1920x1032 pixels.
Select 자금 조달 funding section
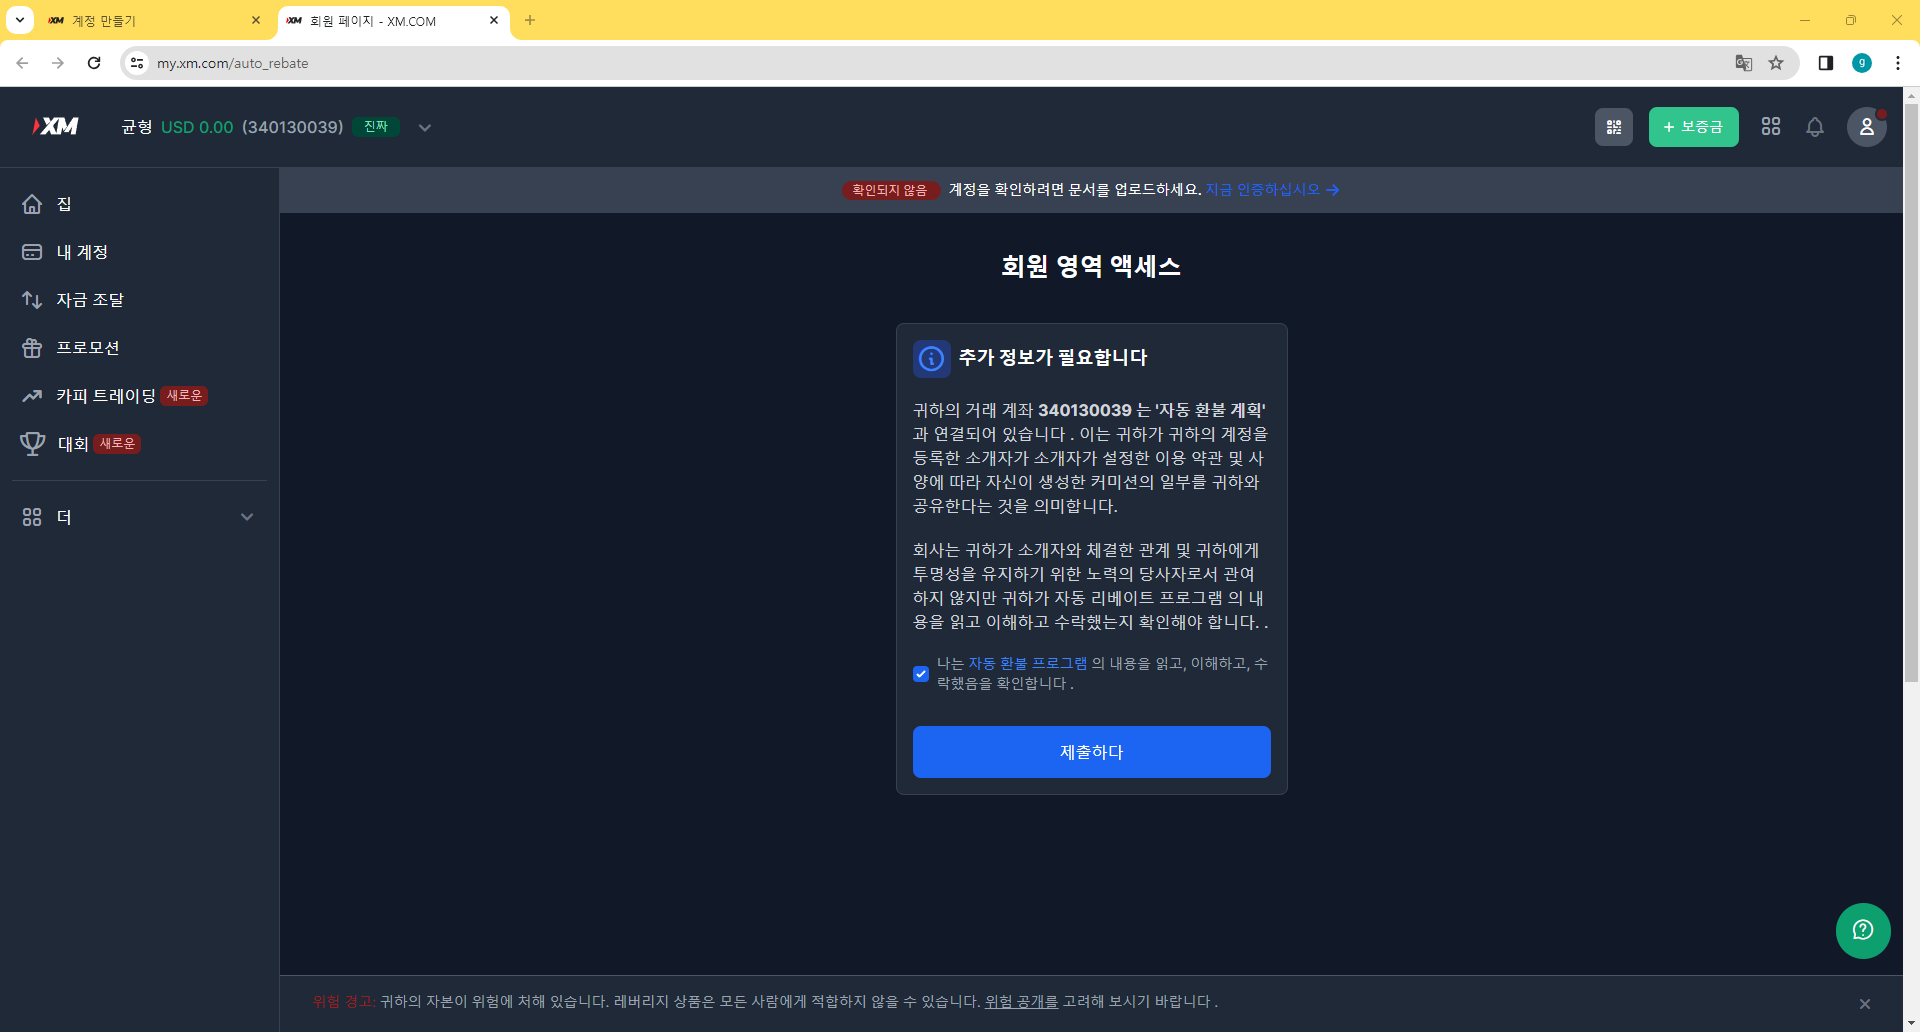pyautogui.click(x=90, y=300)
